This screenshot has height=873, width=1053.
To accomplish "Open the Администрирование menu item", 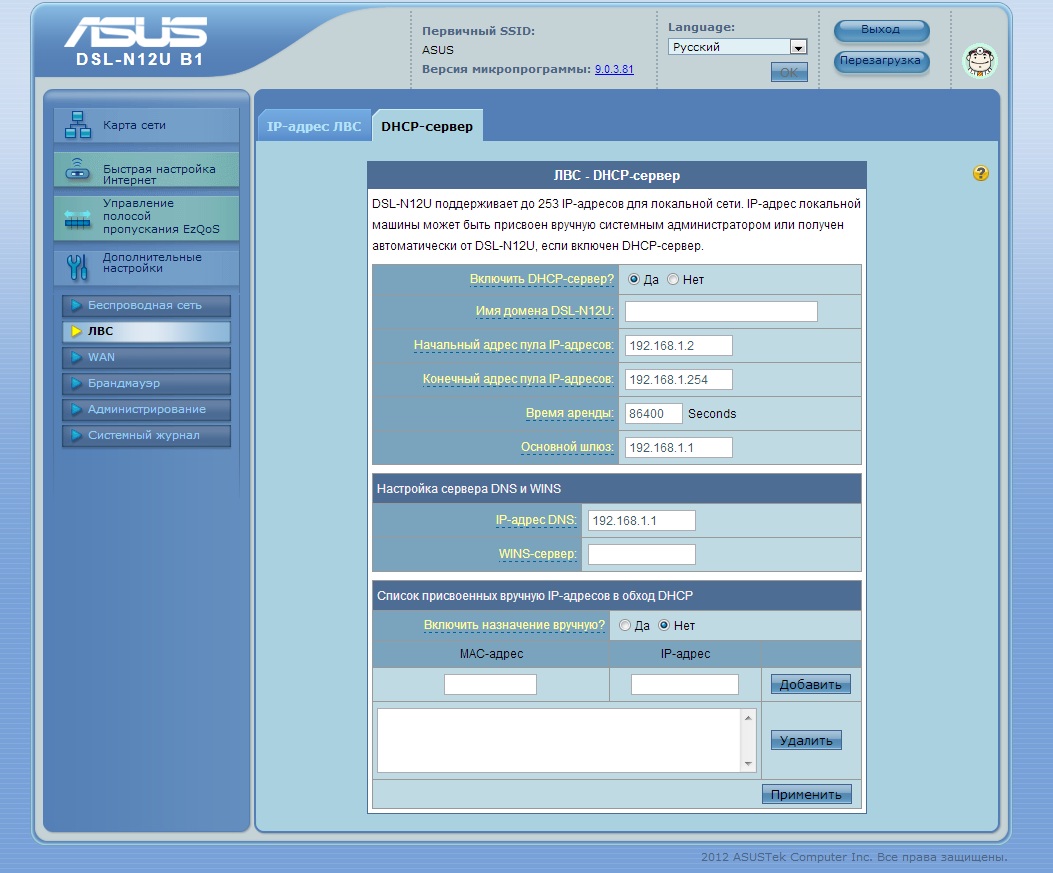I will pos(146,410).
